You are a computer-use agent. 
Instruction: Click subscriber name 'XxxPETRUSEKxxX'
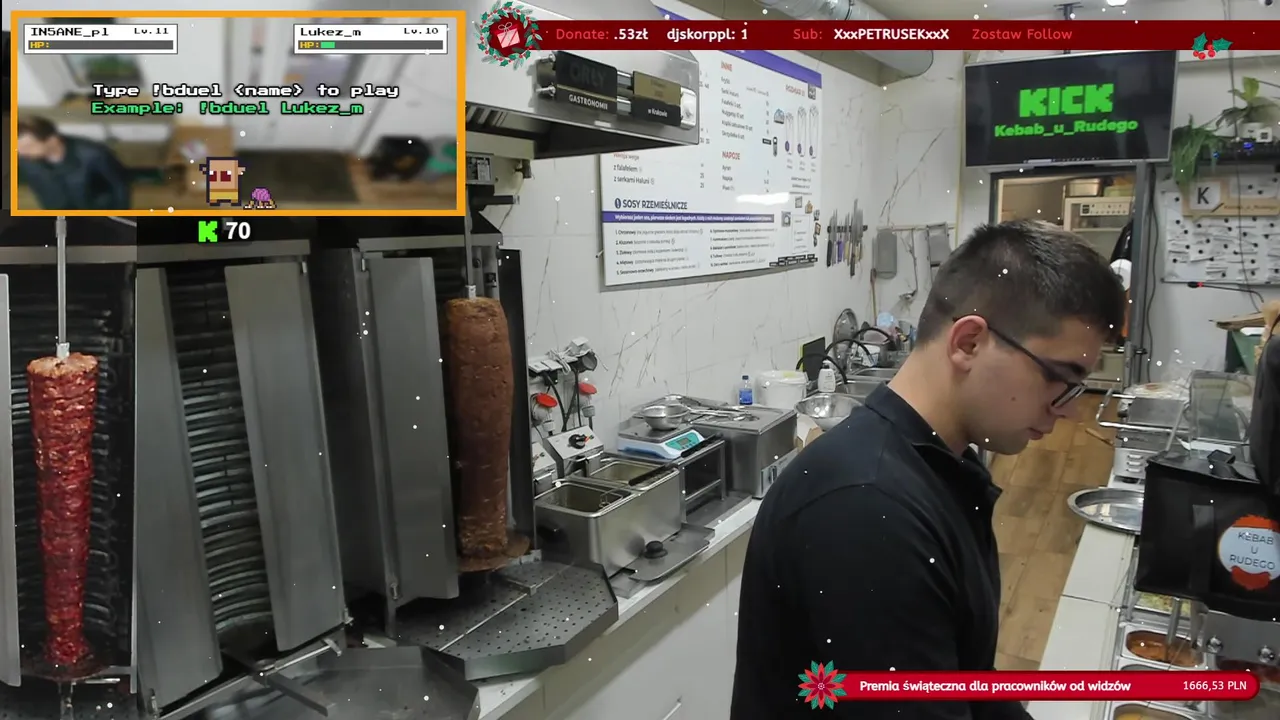891,34
